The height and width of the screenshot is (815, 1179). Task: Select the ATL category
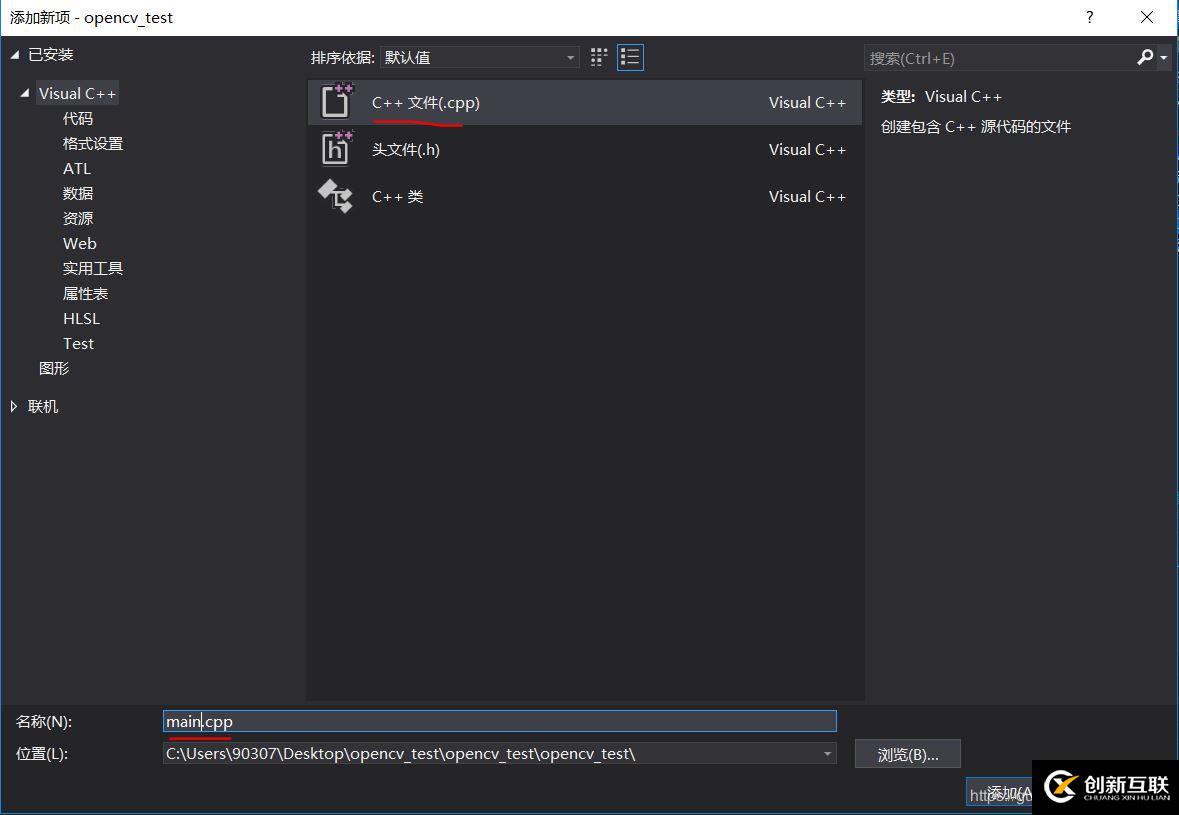tap(77, 168)
